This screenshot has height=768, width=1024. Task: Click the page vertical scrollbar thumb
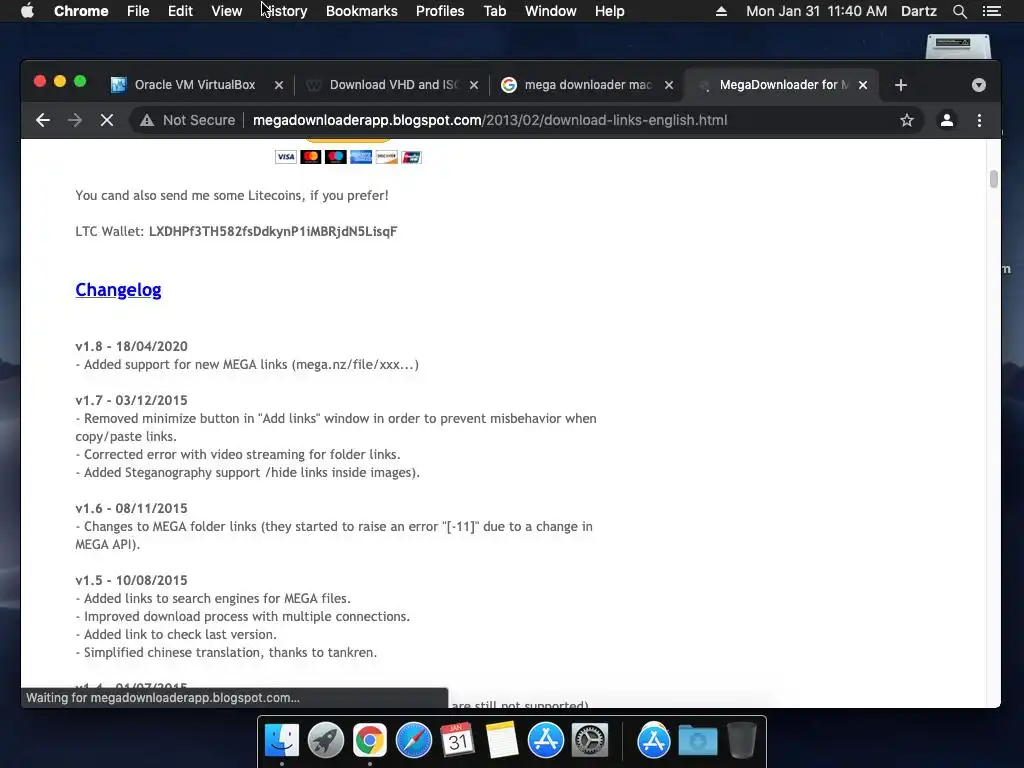[x=993, y=179]
